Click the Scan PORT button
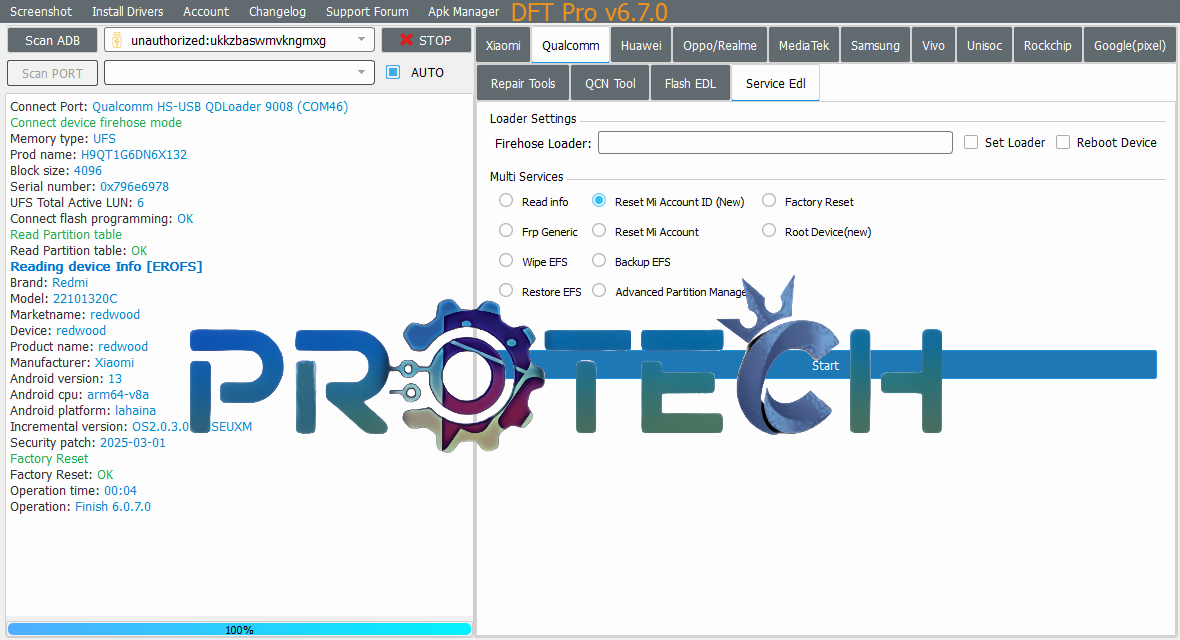 (x=53, y=73)
